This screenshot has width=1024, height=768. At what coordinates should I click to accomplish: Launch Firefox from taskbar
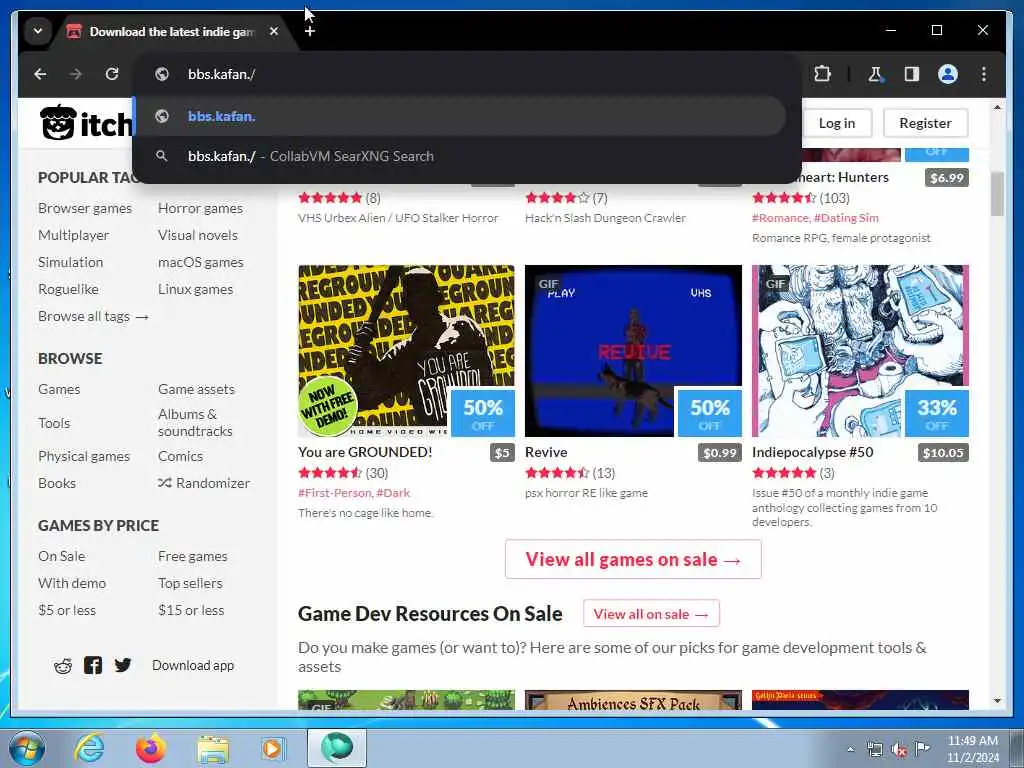coord(151,748)
